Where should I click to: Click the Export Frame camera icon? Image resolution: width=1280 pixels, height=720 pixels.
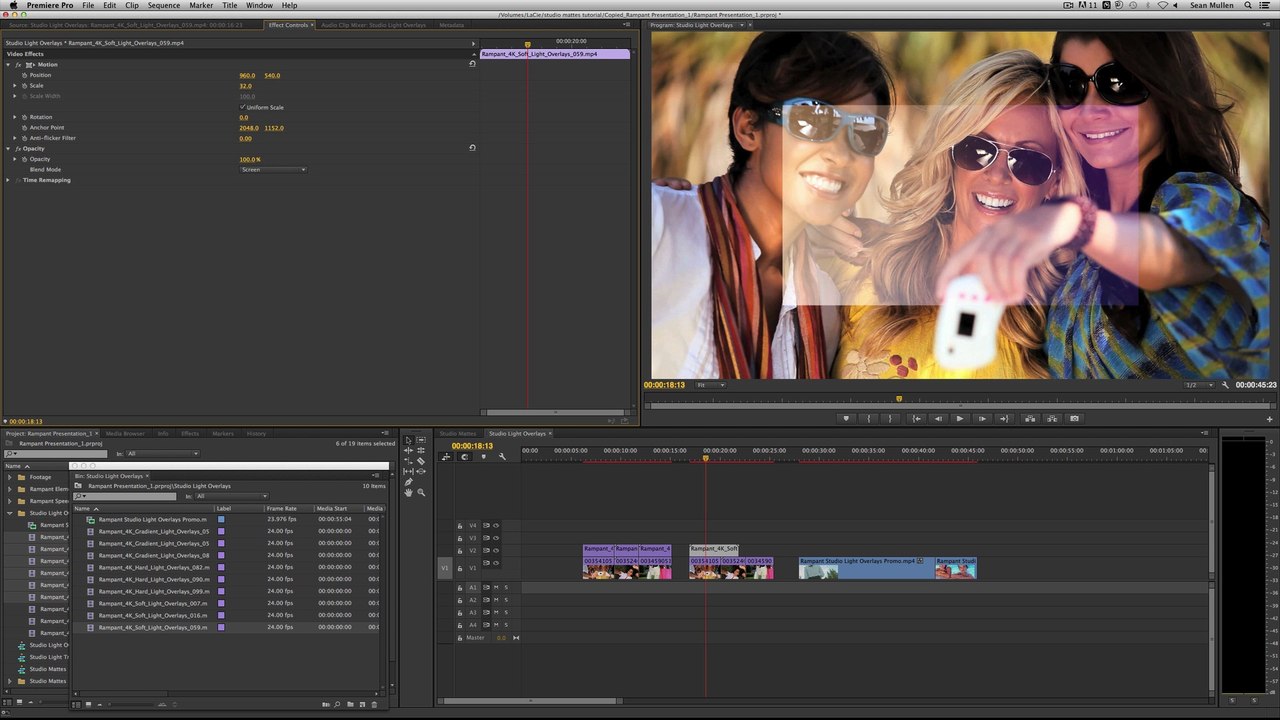tap(1074, 418)
